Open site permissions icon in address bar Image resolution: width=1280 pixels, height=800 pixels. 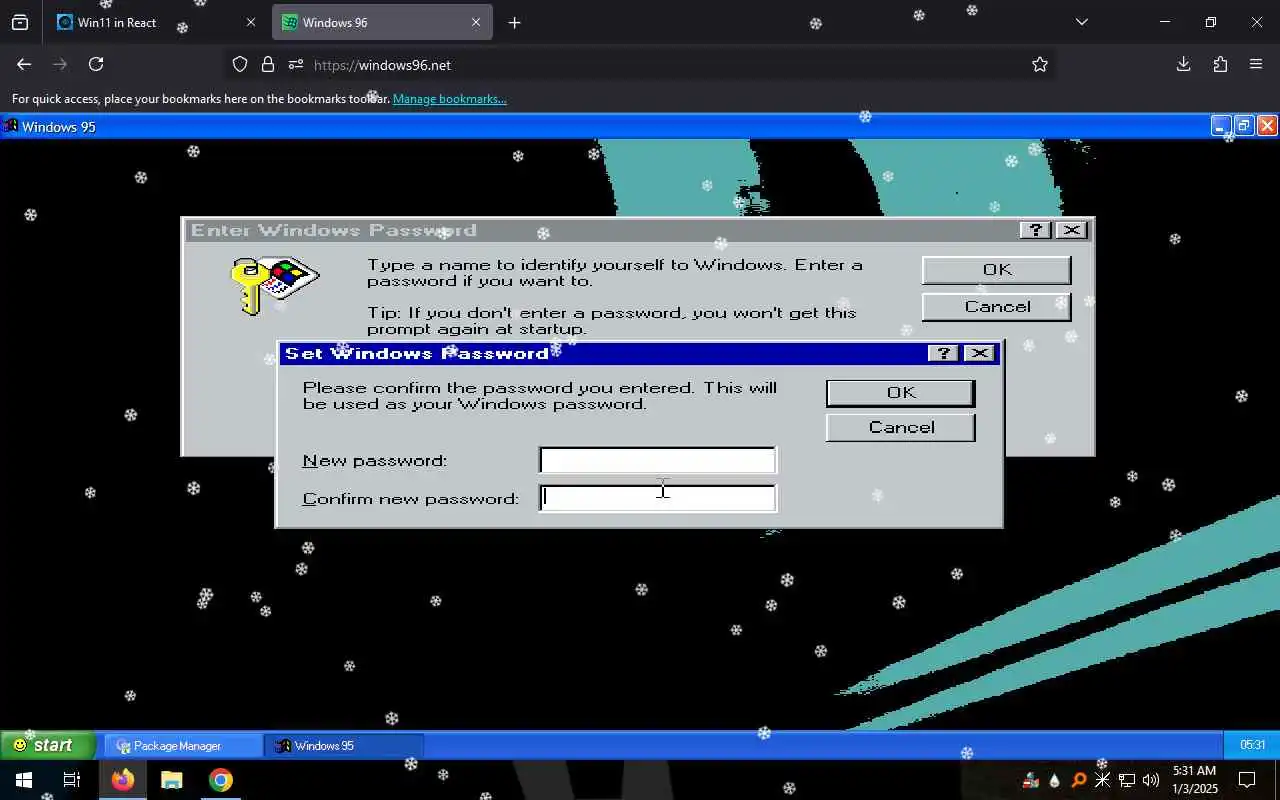pos(296,64)
